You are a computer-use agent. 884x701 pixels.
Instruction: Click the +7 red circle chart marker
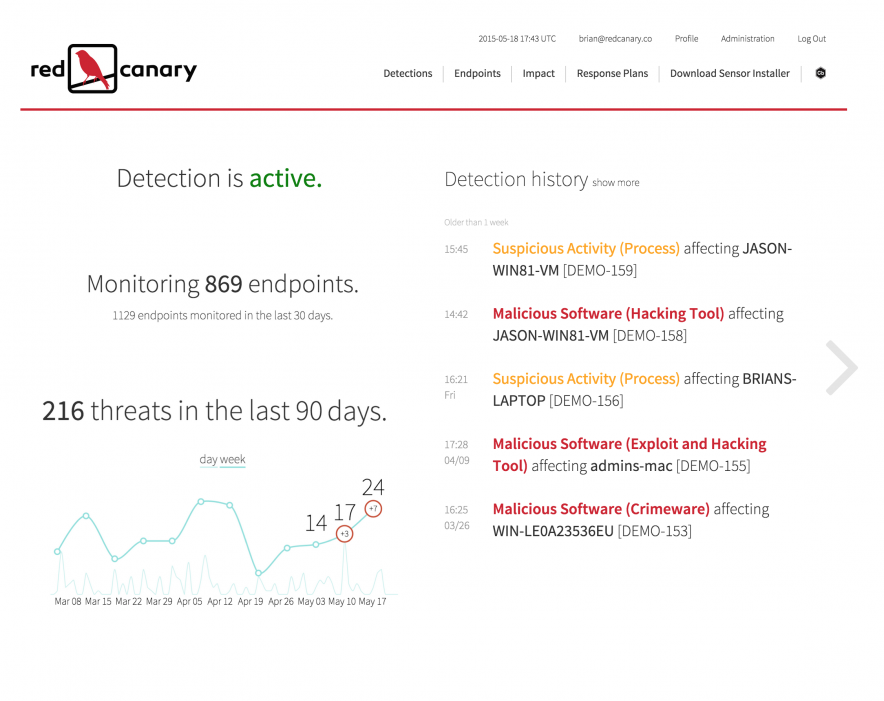(373, 509)
